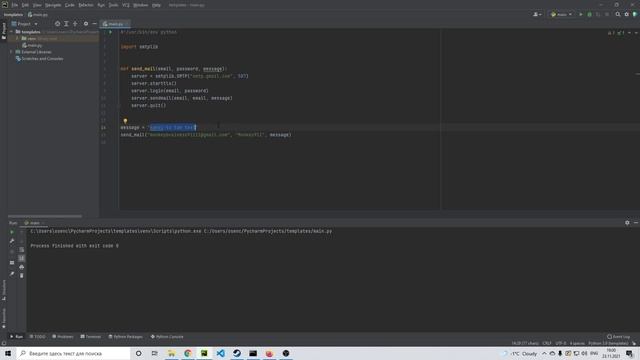
Task: Click the run gutter arrow on line 1
Action: [110, 32]
